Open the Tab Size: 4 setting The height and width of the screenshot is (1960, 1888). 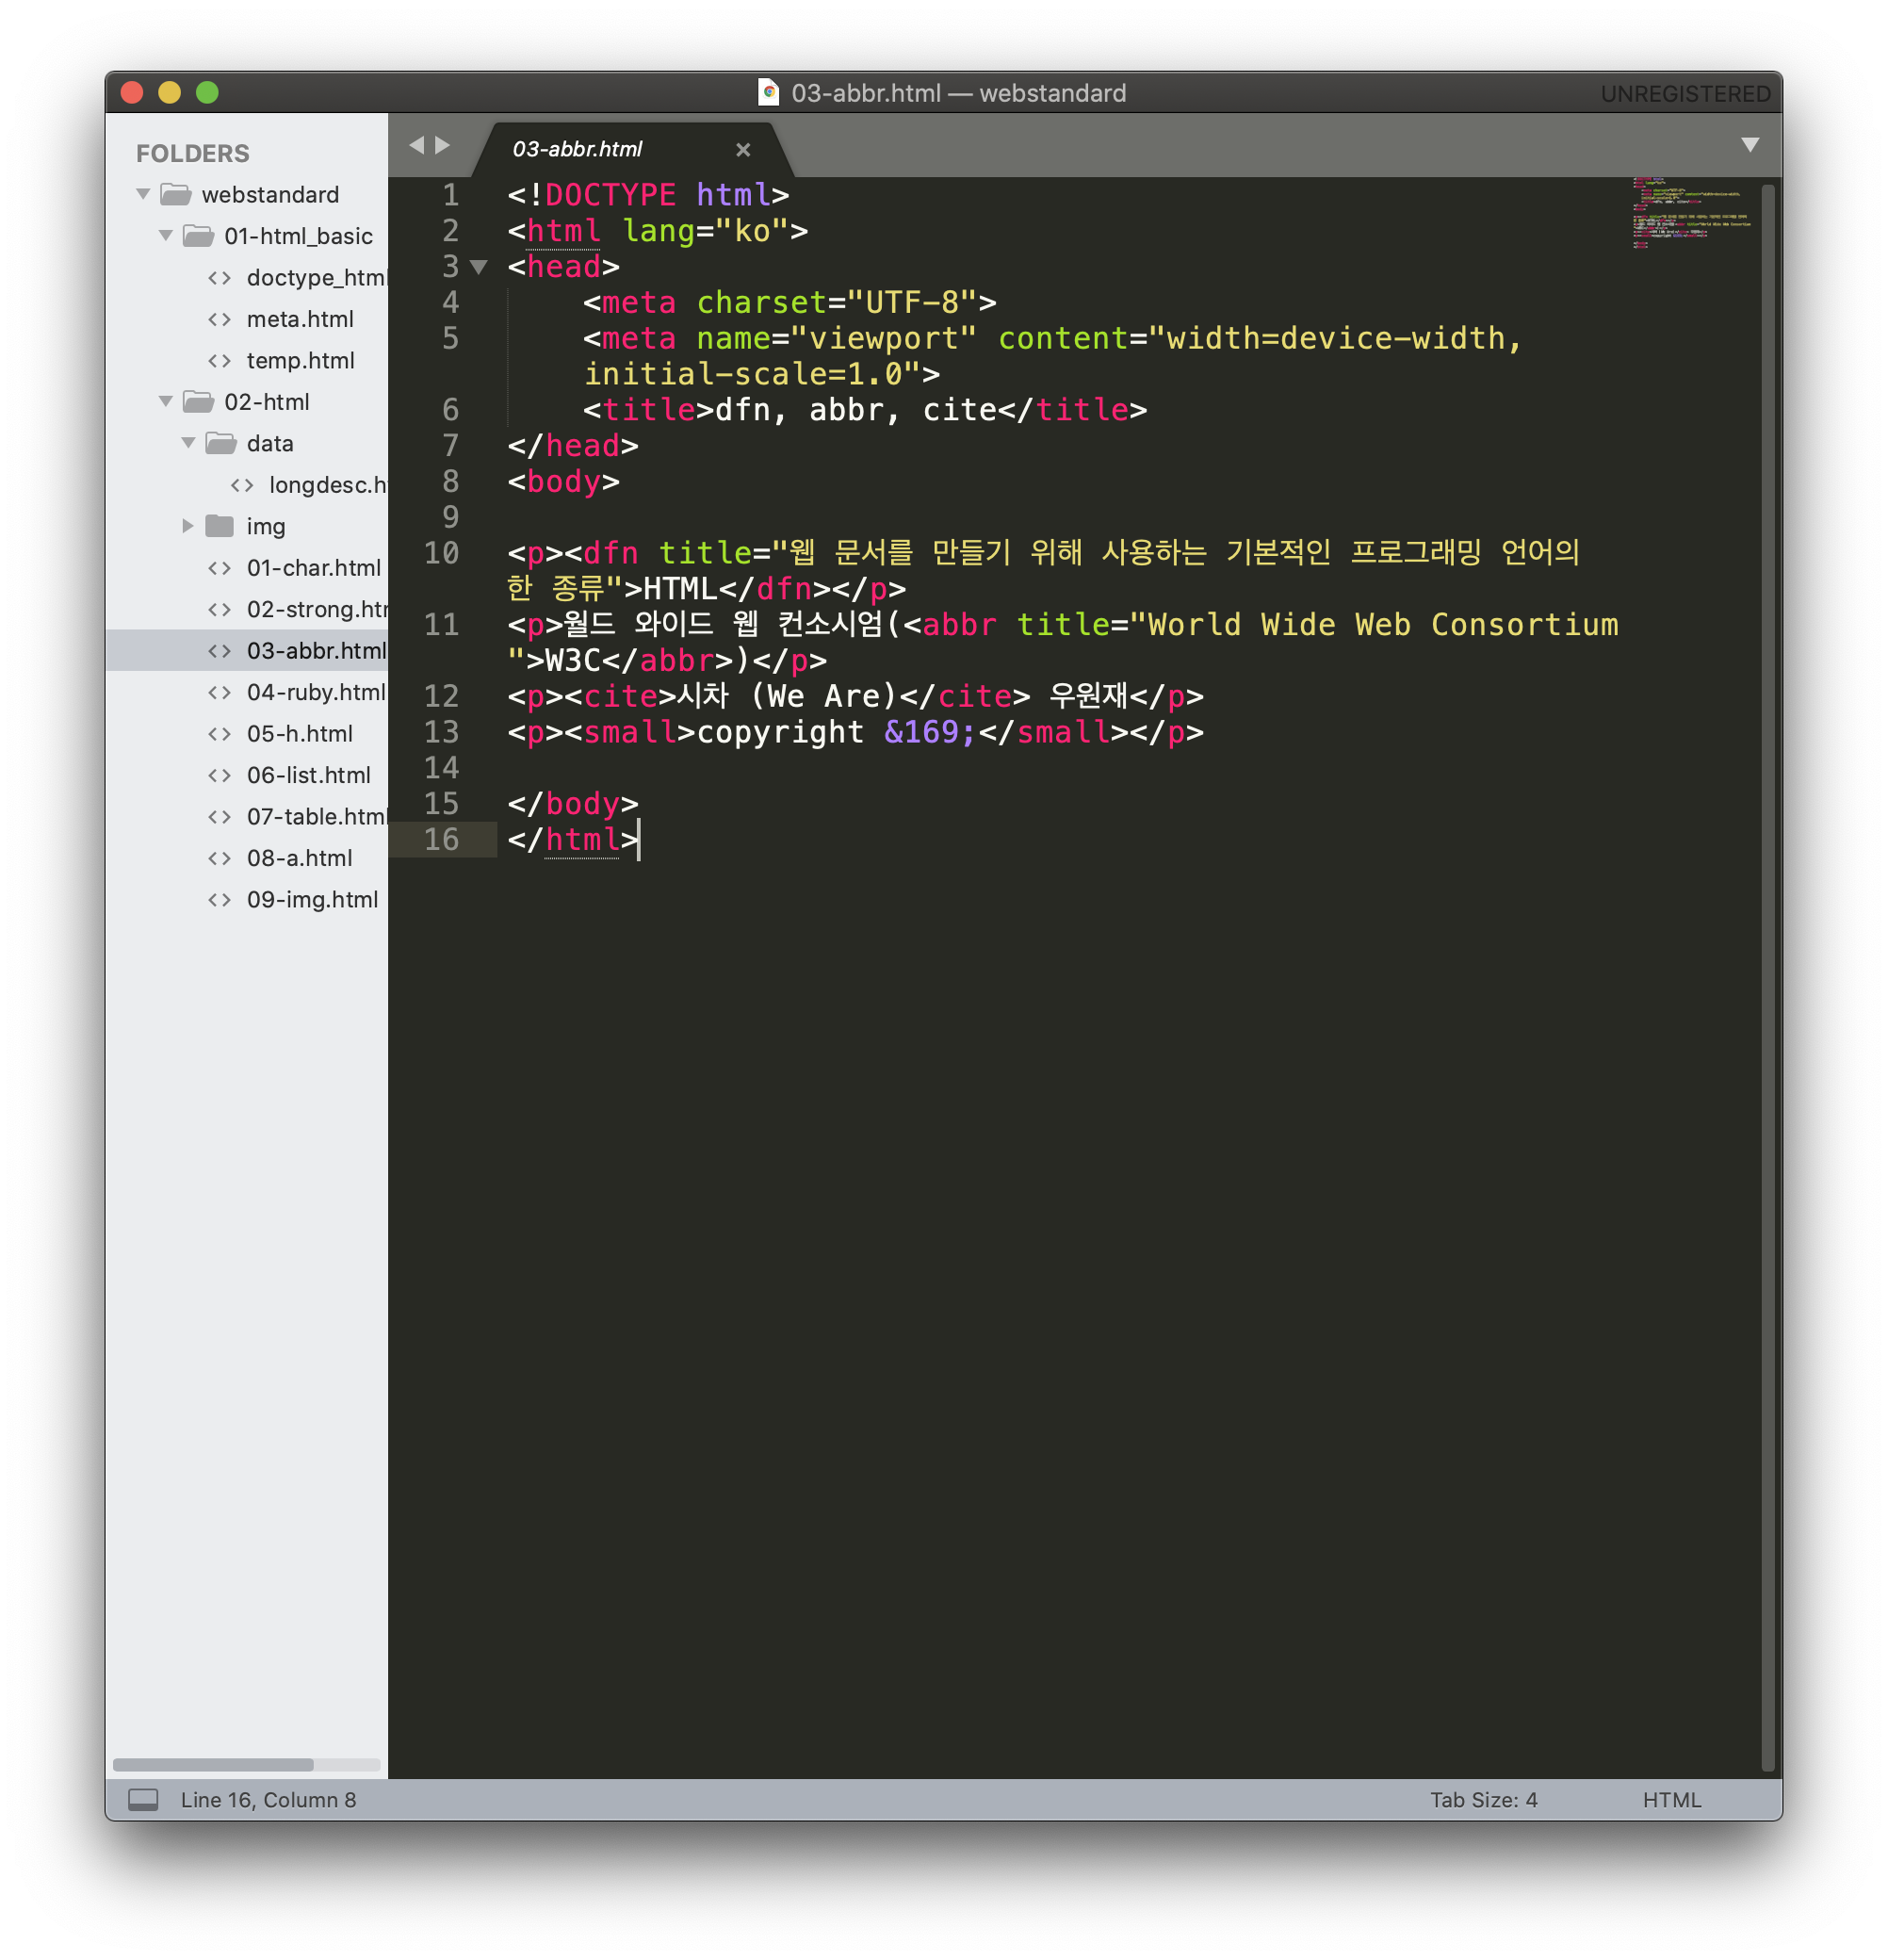(x=1483, y=1799)
